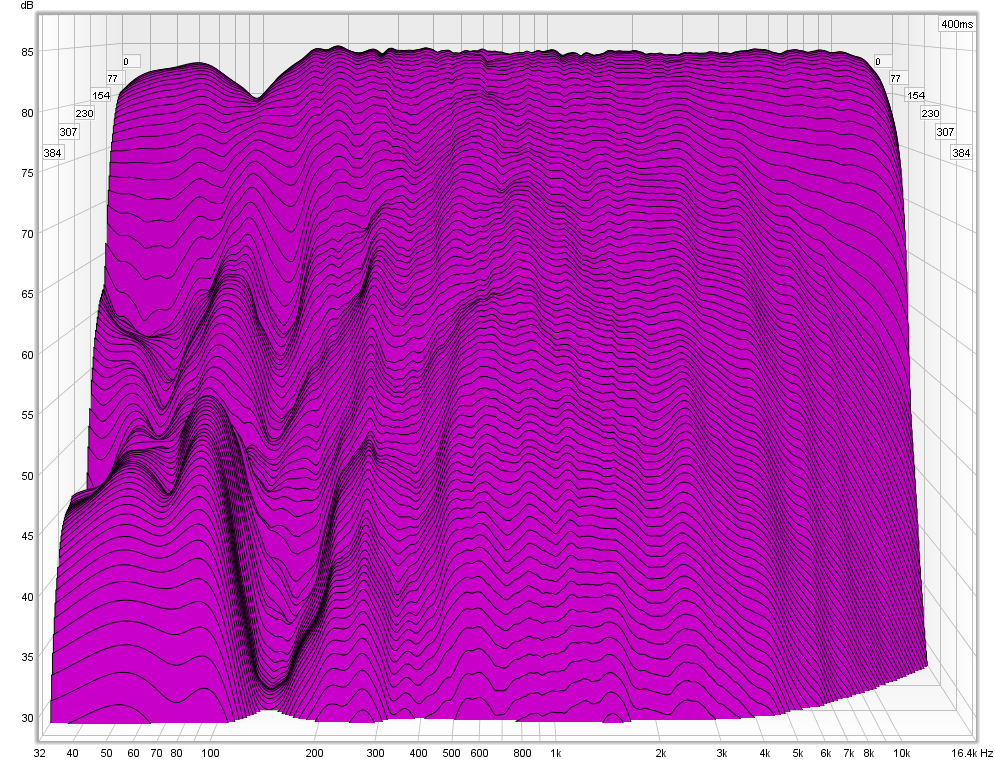Click the 40 Hz frequency axis label
995x763 pixels.
(72, 753)
